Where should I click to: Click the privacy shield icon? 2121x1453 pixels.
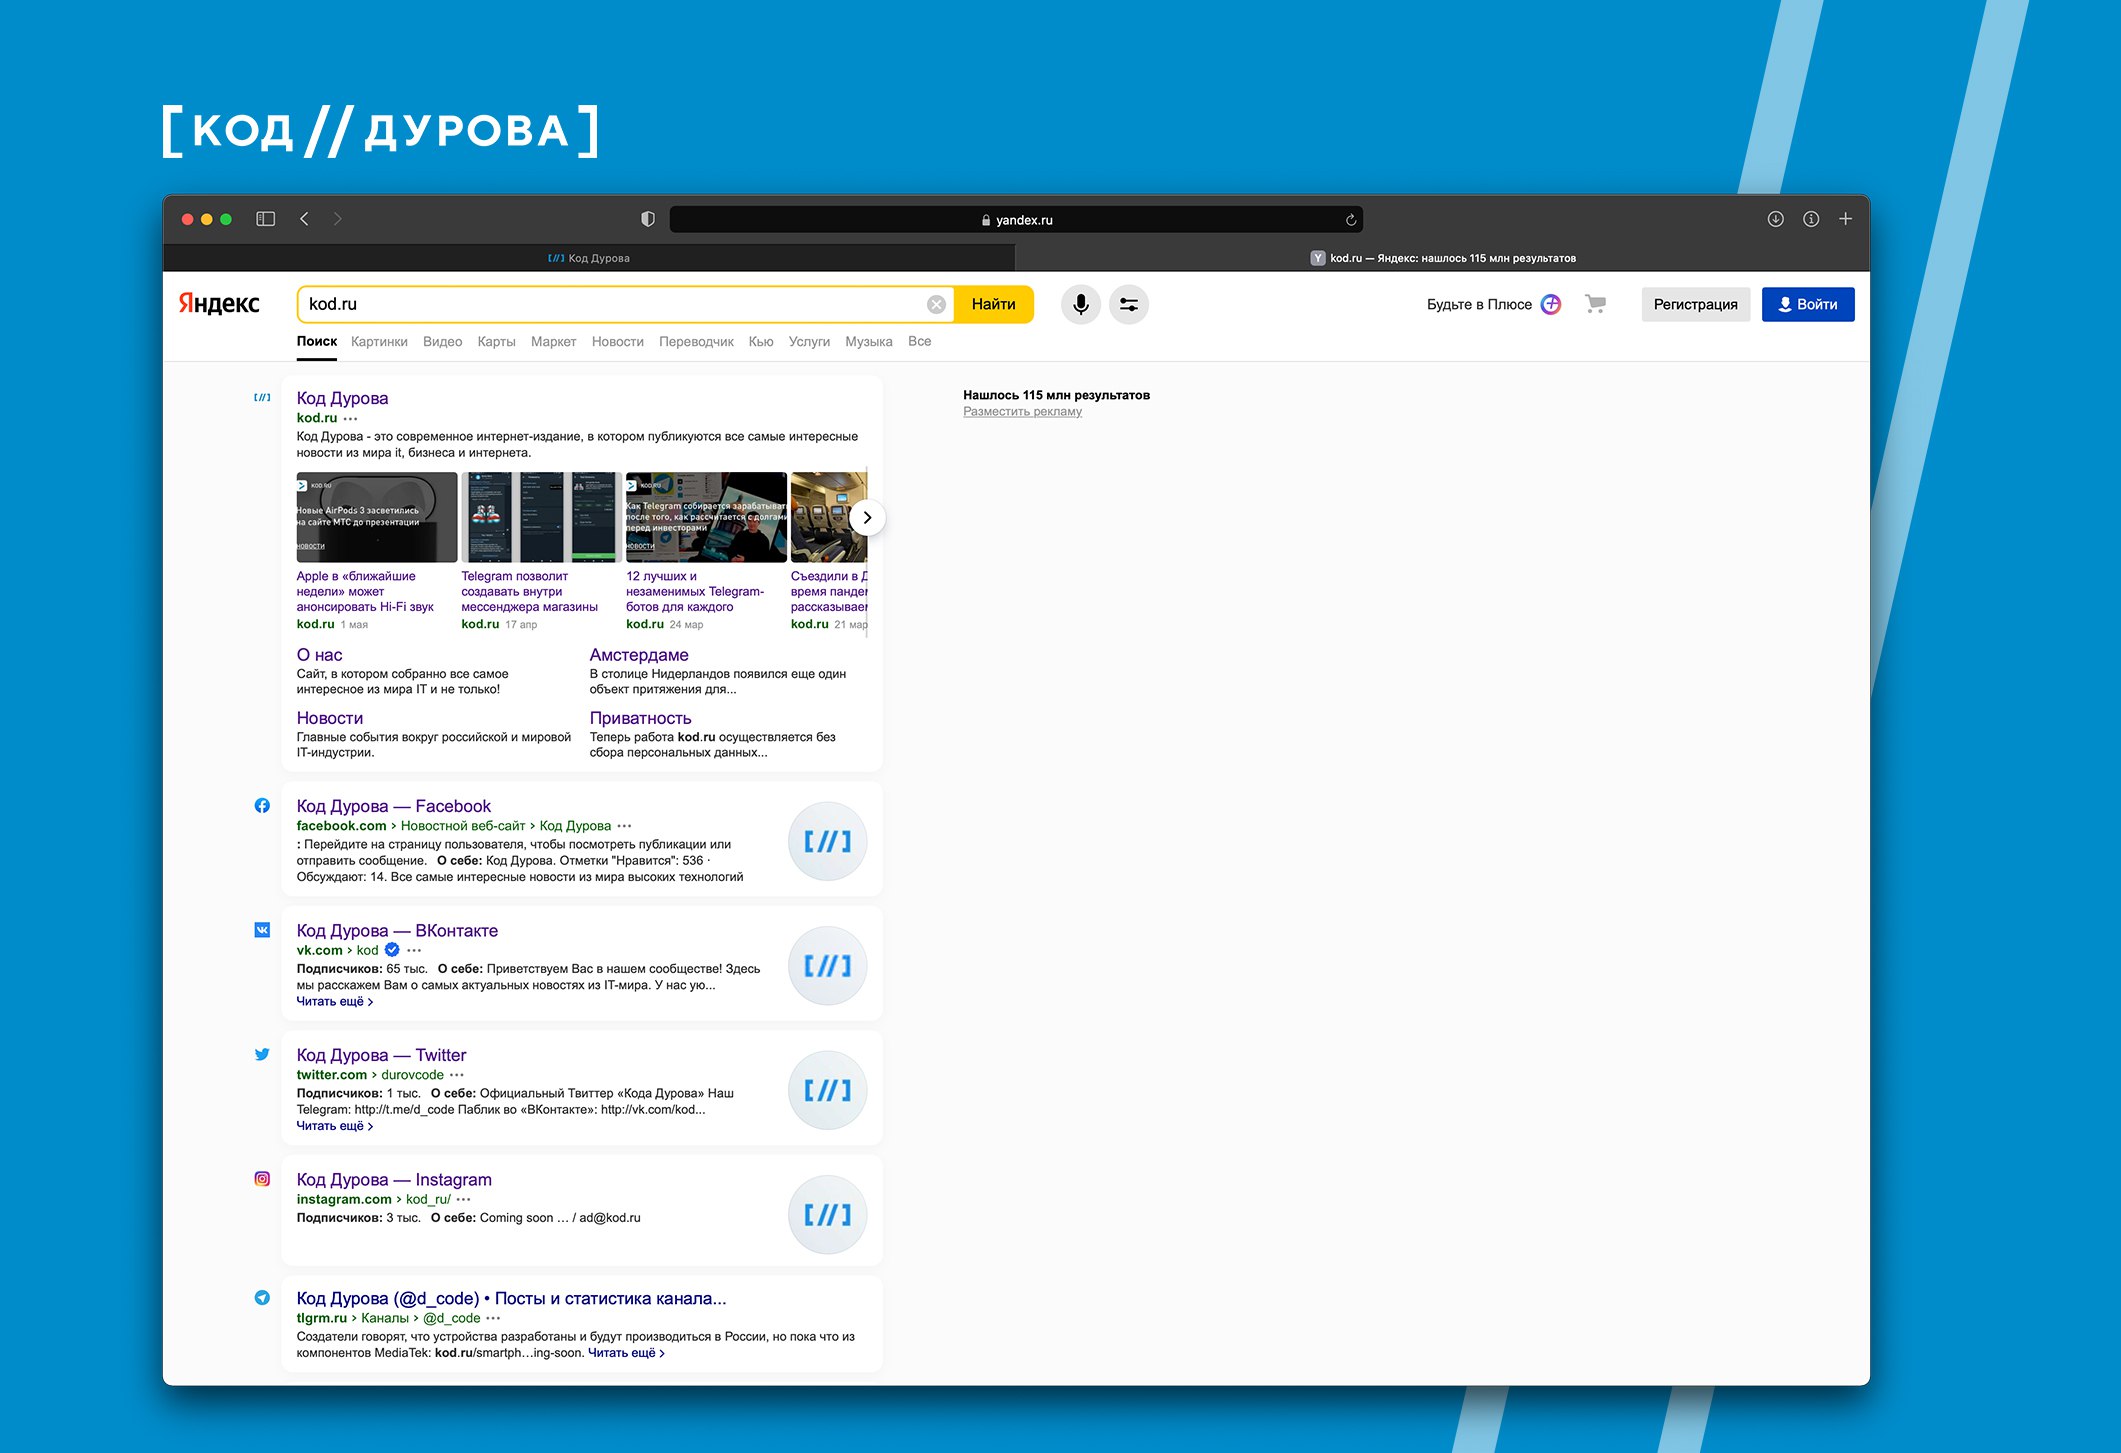tap(648, 219)
